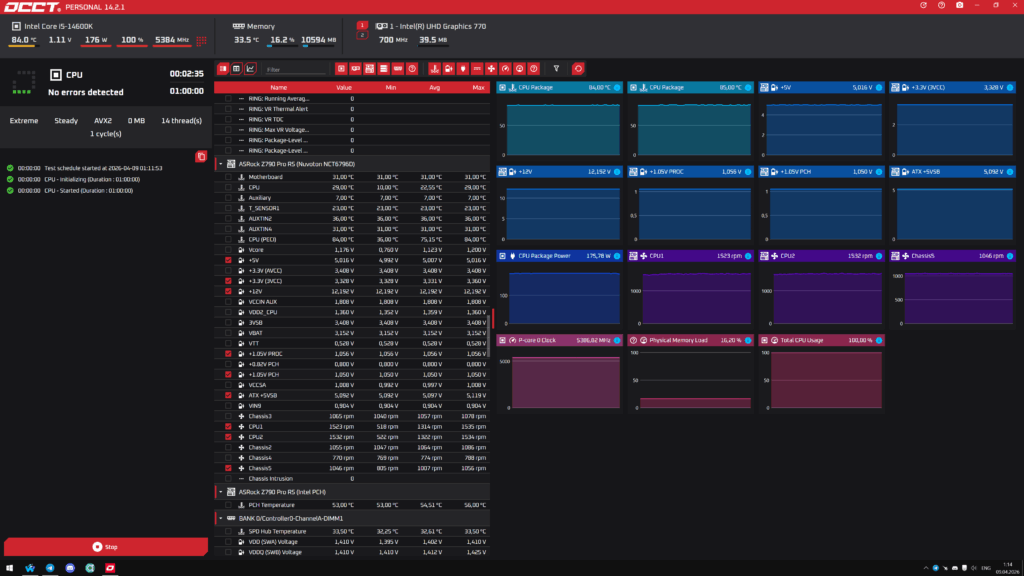Click the AVX2 instruction set label
Screen dimensions: 1024x576
coord(103,121)
